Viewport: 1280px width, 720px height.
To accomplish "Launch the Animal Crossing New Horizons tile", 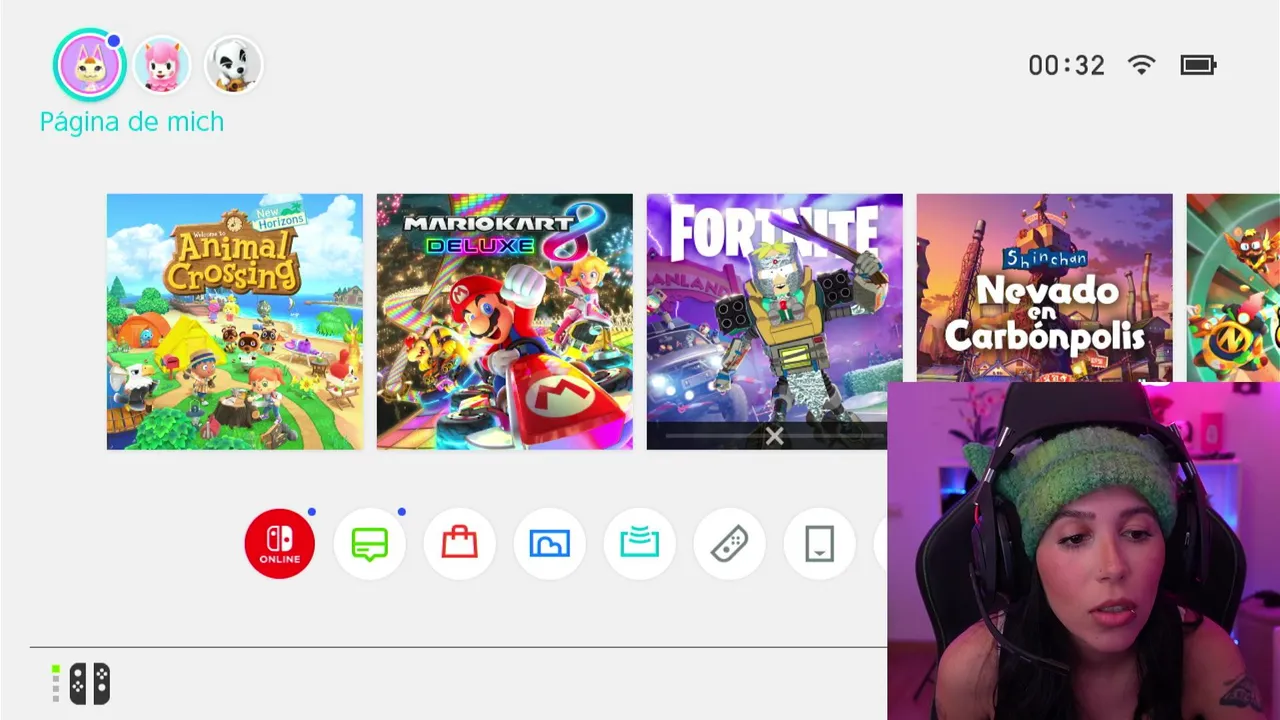I will point(235,322).
